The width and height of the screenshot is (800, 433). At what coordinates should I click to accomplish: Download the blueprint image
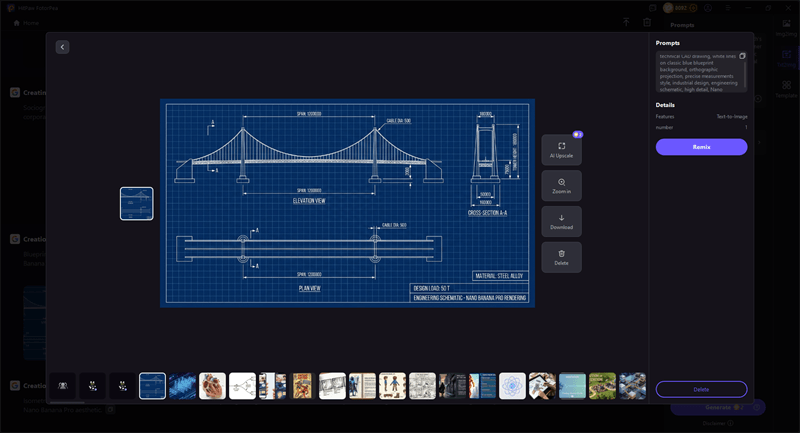point(561,221)
